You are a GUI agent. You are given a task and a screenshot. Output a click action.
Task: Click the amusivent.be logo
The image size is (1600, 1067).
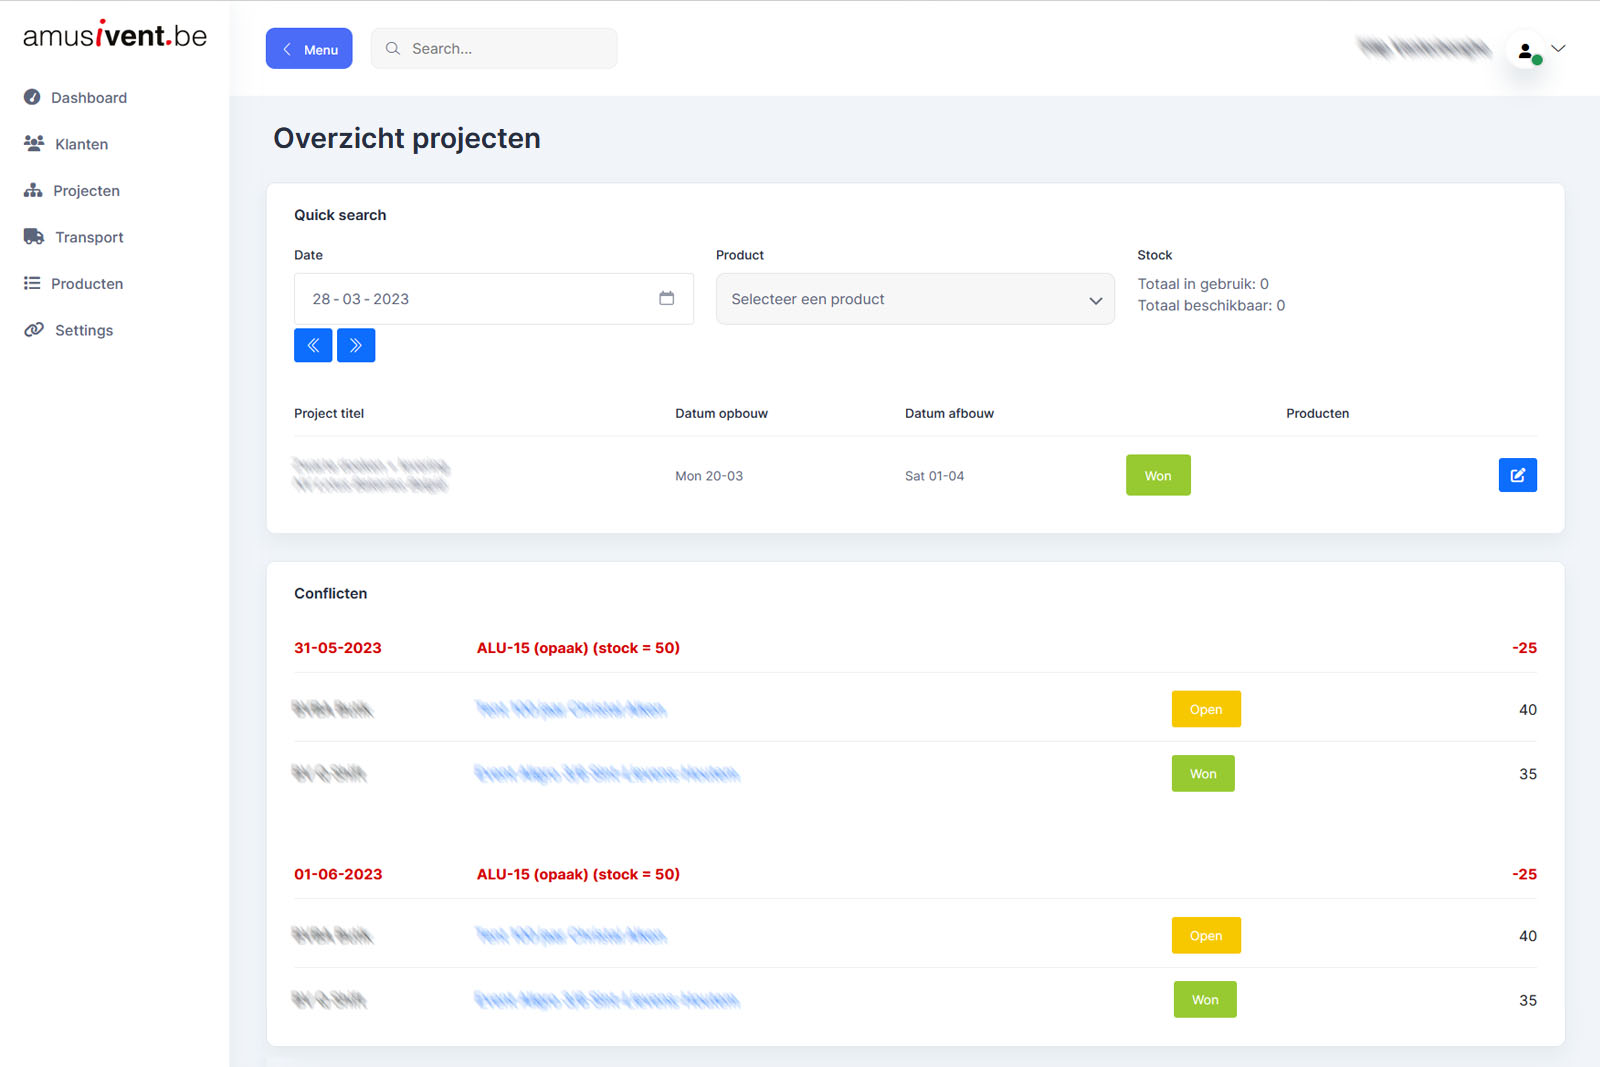(x=115, y=35)
